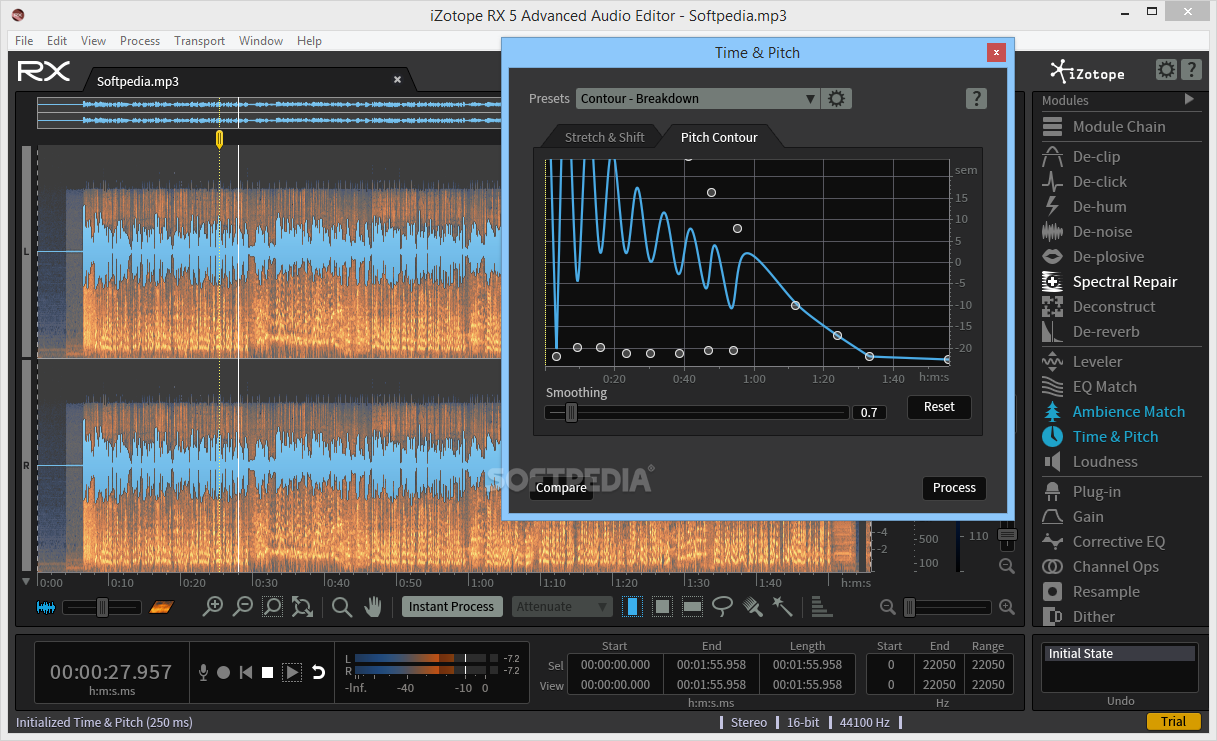Open preset manager gear in Time & Pitch
The height and width of the screenshot is (741, 1217).
tap(837, 98)
